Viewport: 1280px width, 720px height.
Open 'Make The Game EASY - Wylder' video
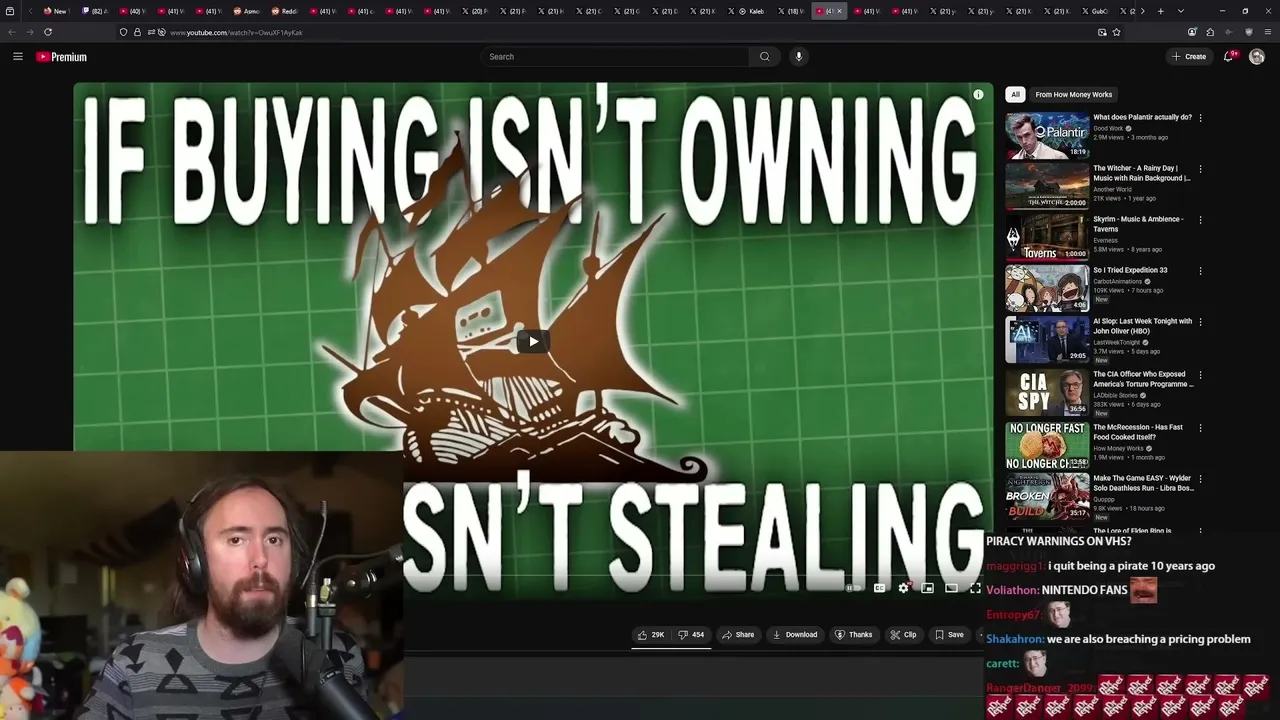click(1143, 483)
